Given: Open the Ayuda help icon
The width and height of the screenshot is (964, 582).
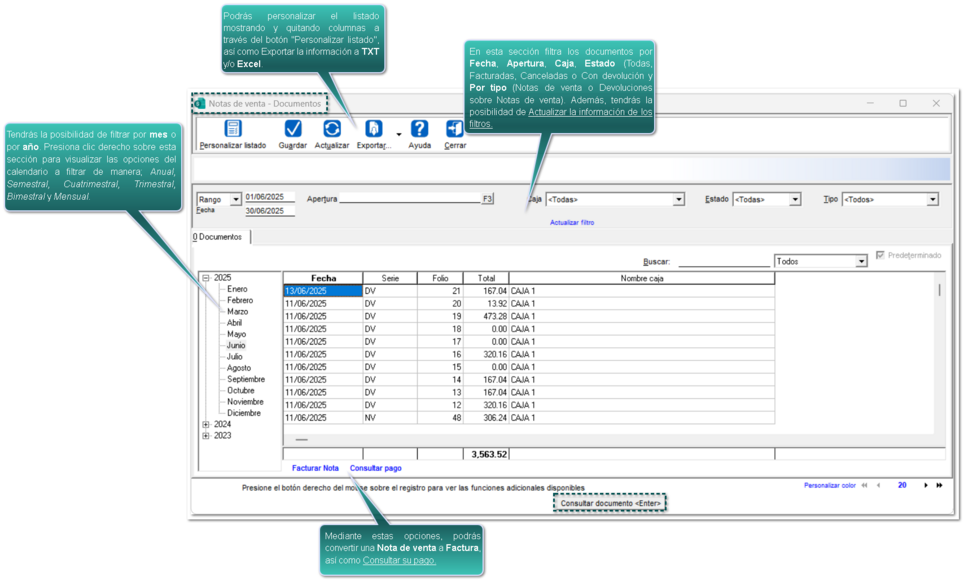Looking at the screenshot, I should coord(420,130).
